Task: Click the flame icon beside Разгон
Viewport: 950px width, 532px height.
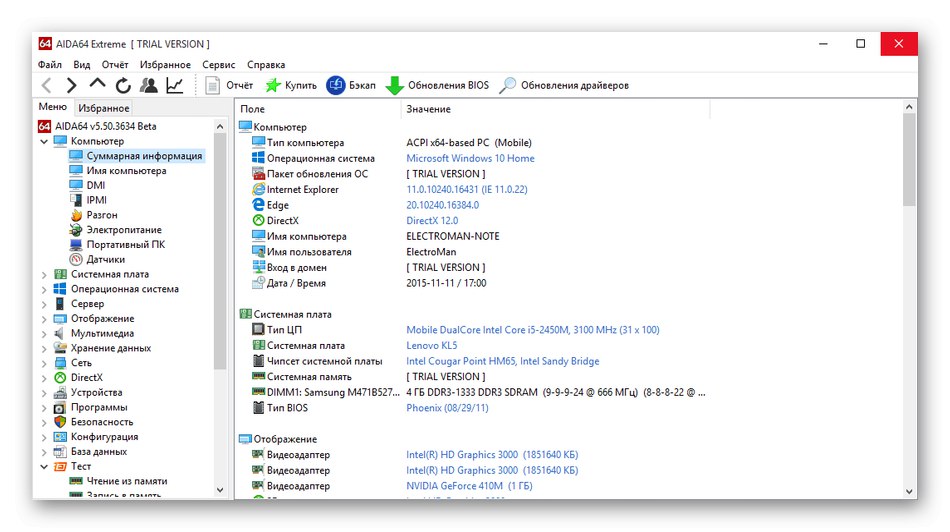Action: click(x=76, y=215)
